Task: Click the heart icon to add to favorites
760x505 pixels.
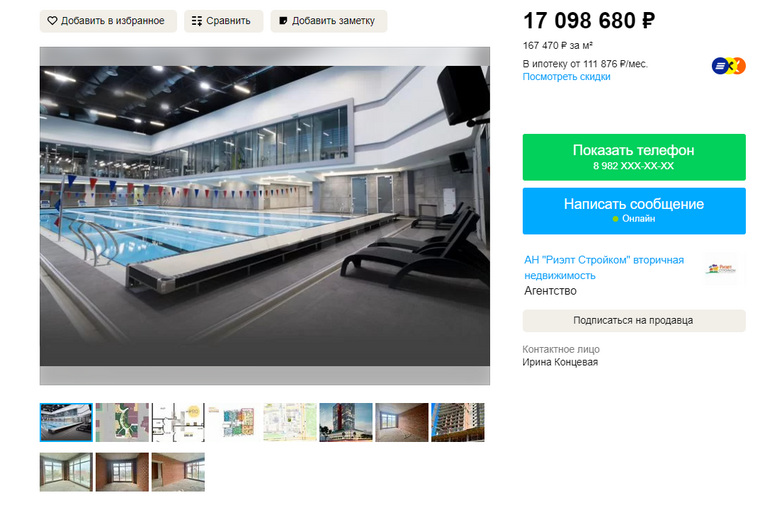Action: coord(52,21)
